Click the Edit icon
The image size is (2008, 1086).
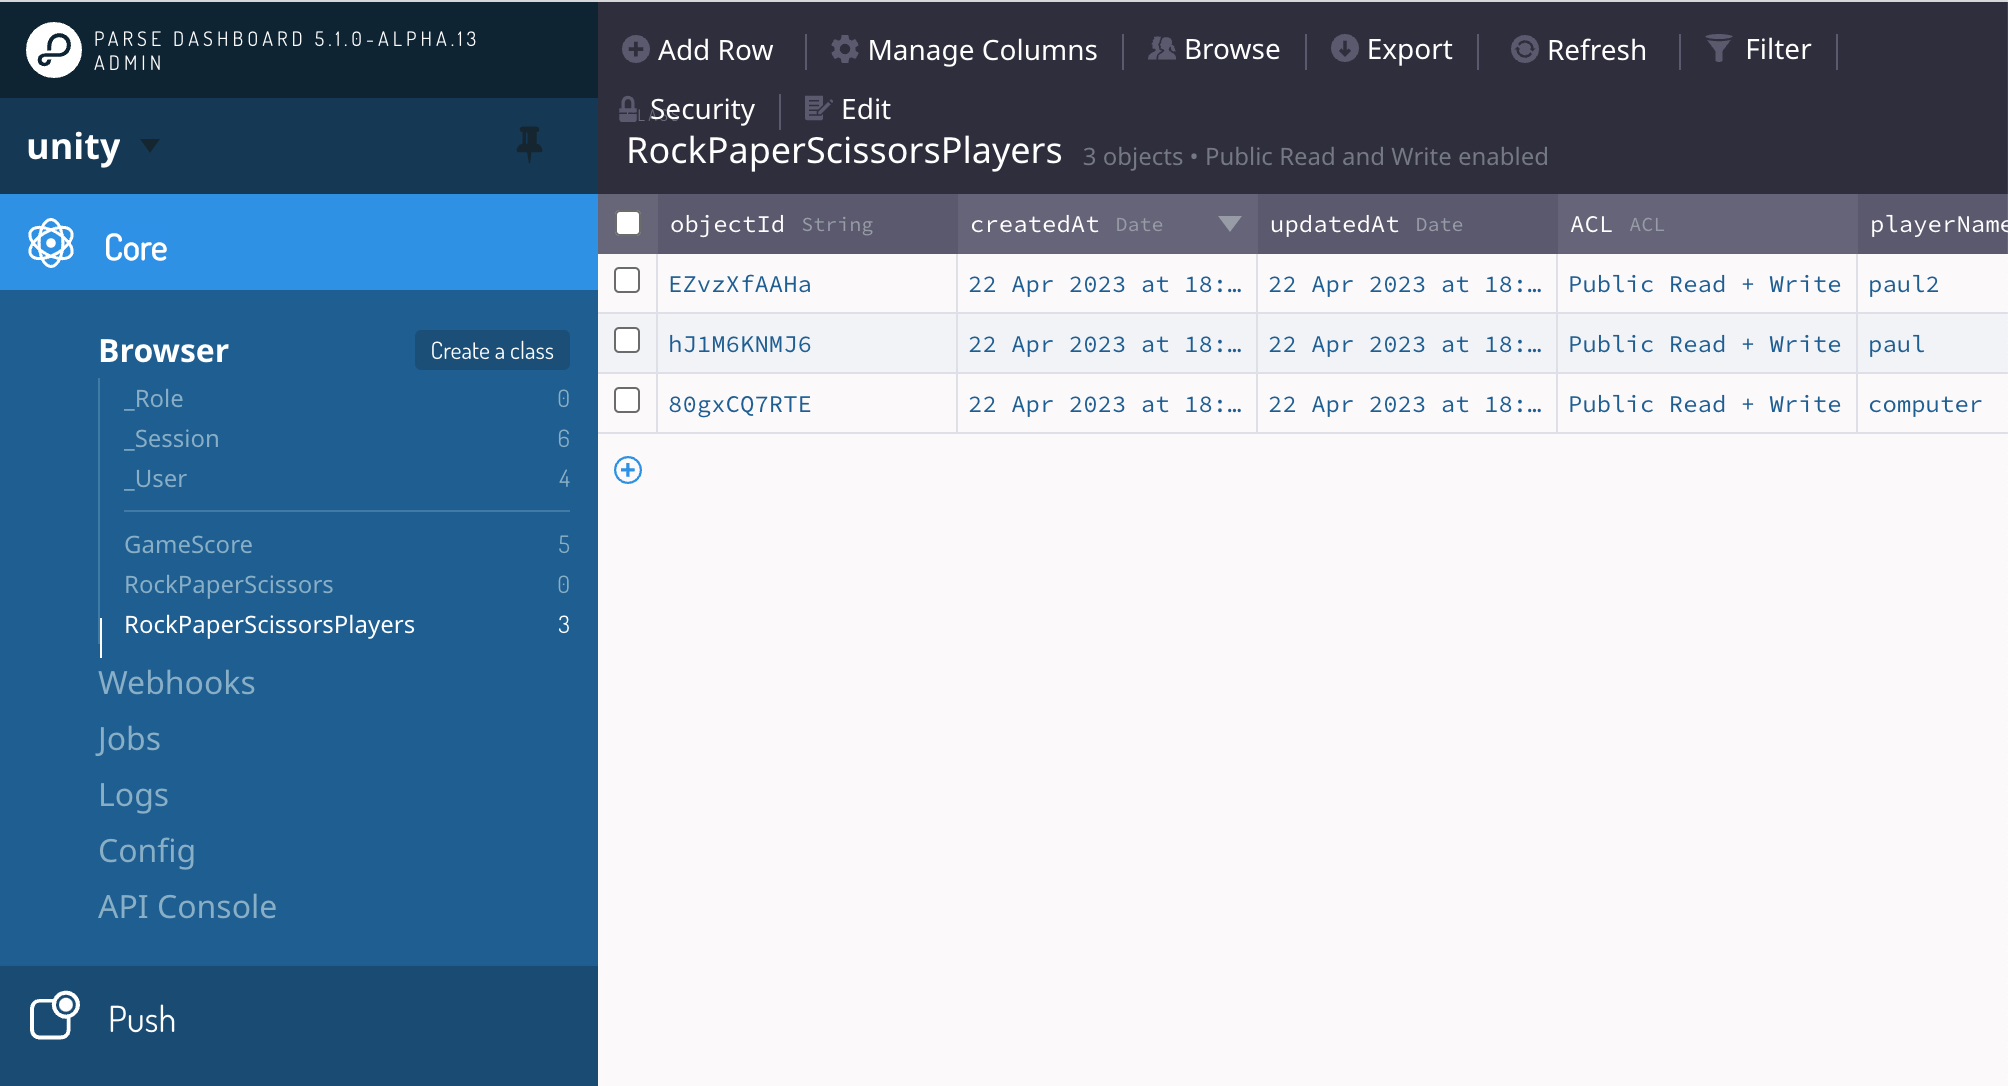click(x=817, y=107)
